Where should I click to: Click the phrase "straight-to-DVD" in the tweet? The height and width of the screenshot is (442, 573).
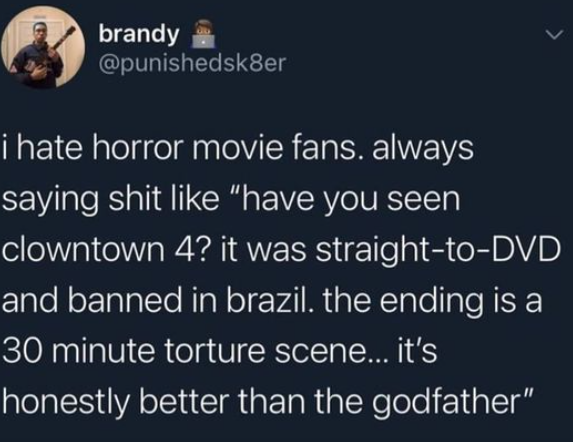[438, 252]
